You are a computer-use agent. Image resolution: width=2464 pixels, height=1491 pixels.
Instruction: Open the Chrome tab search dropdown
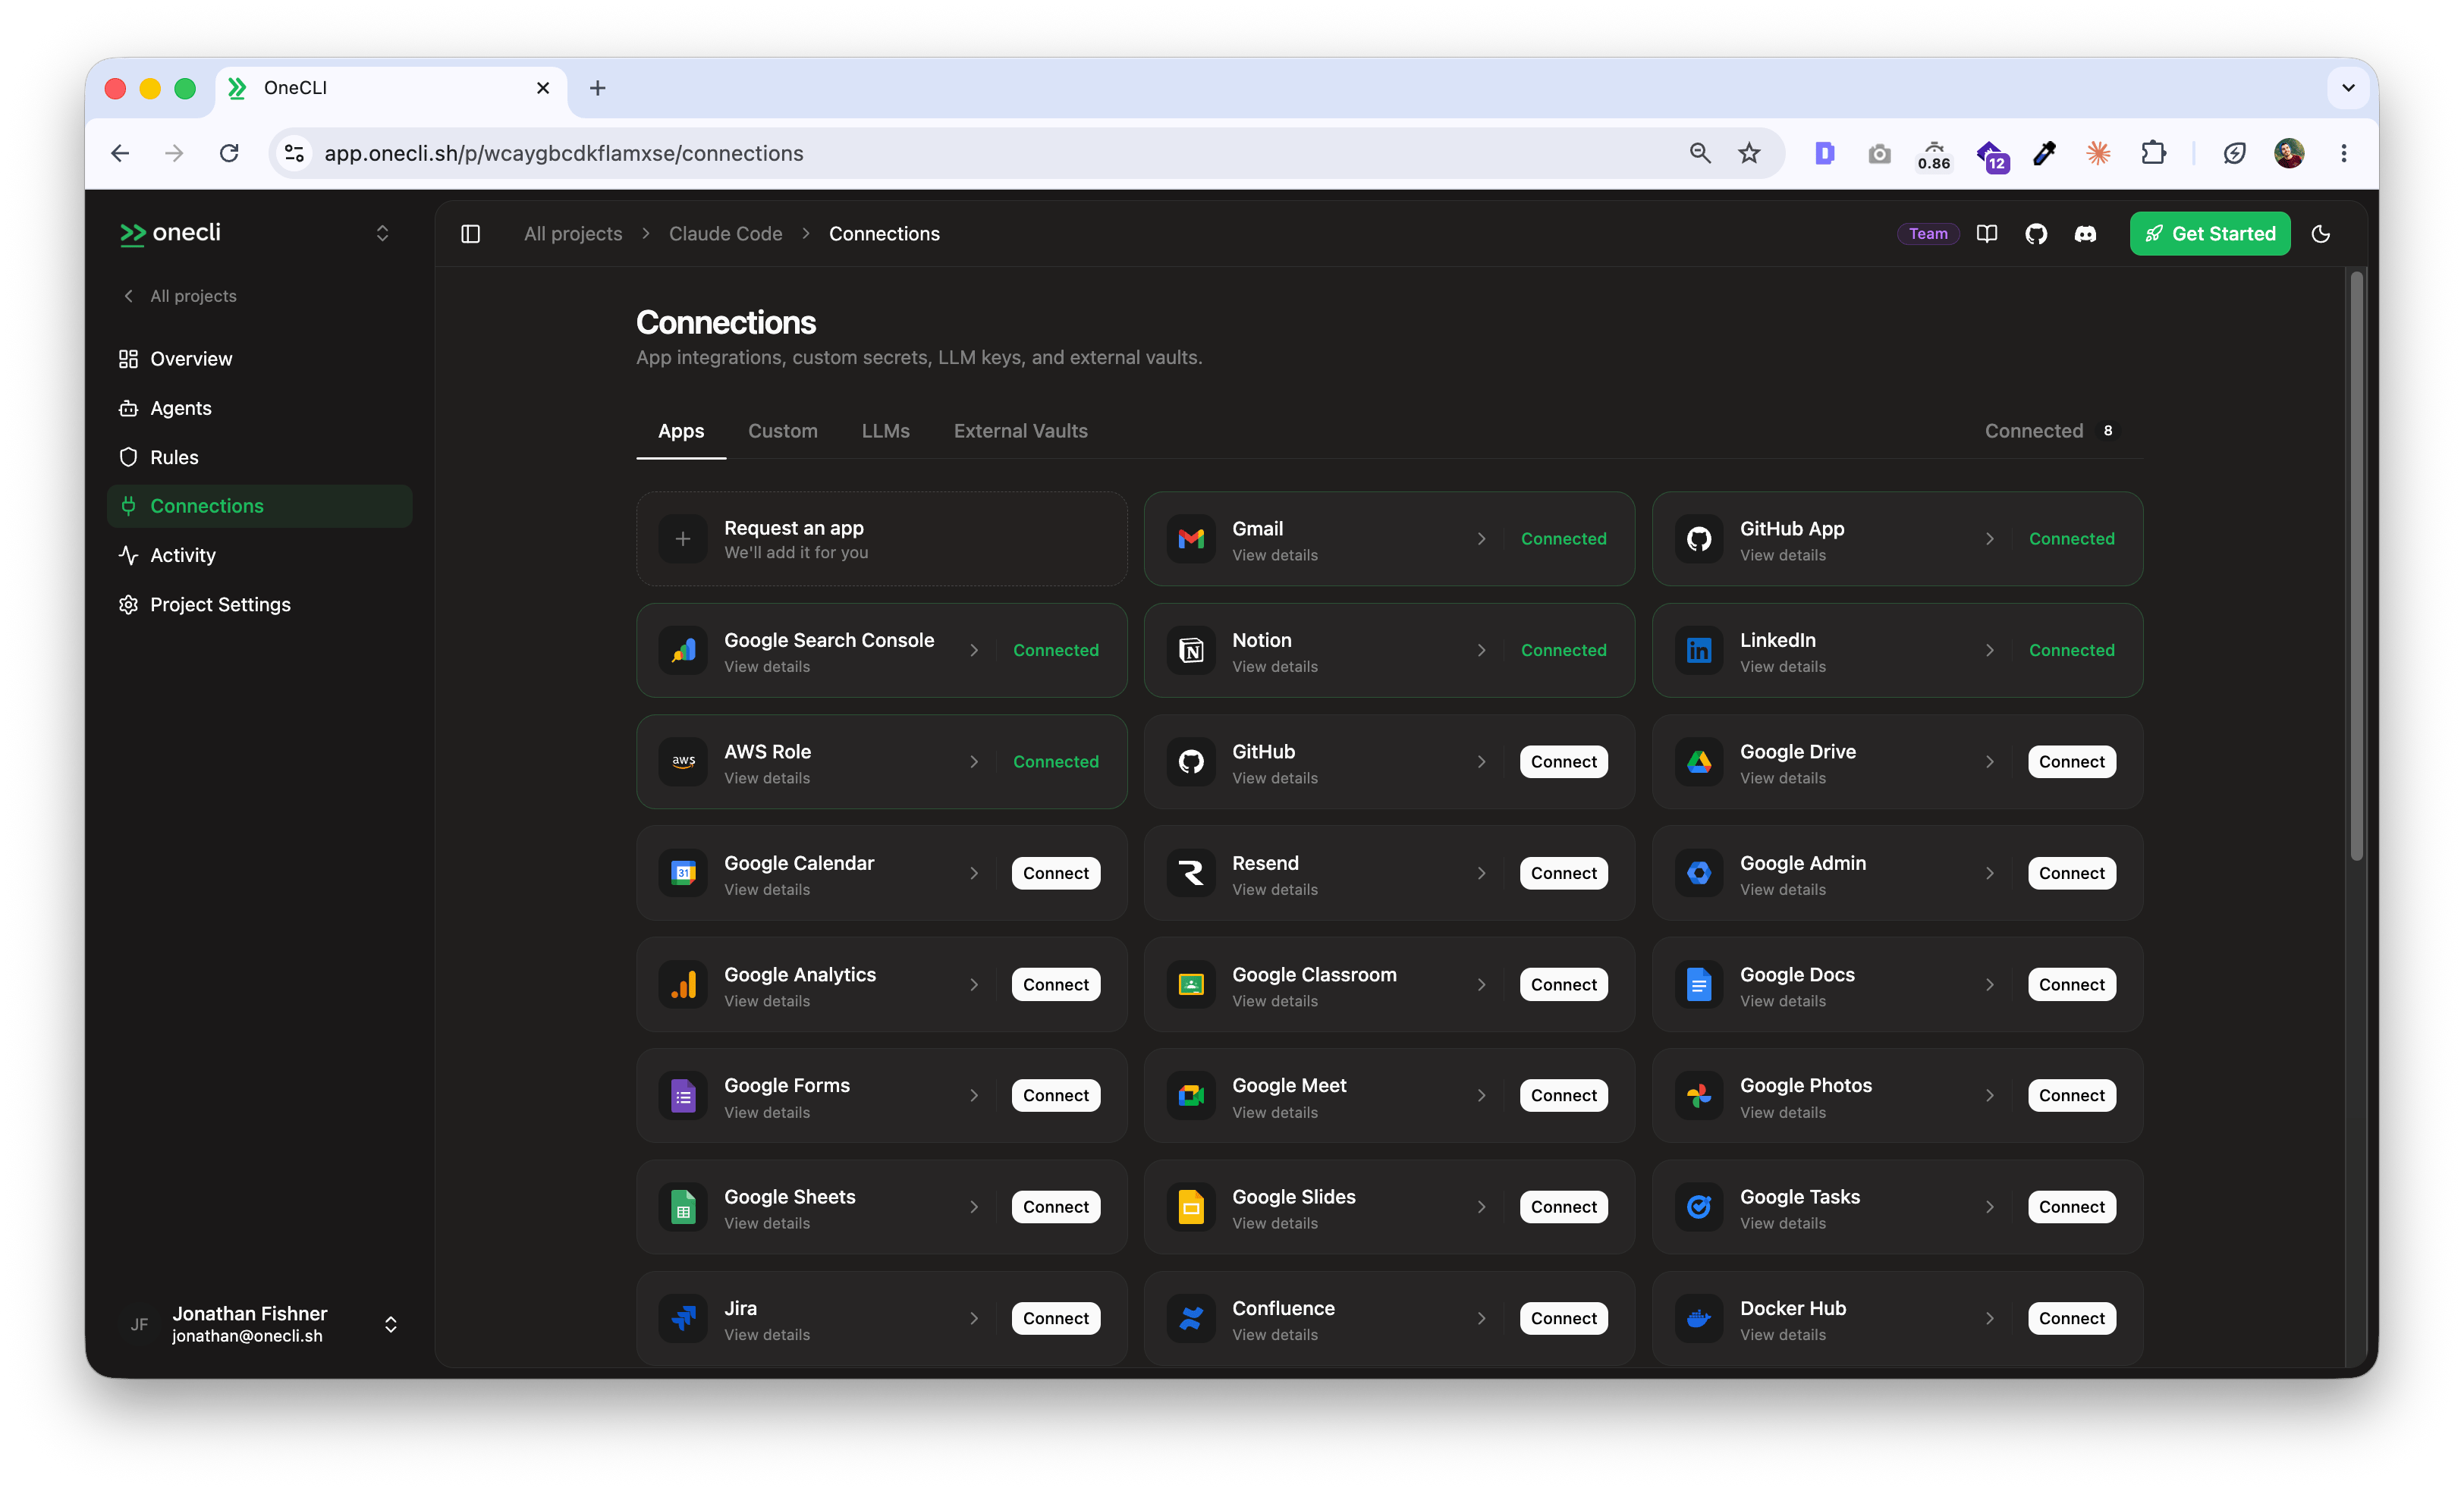2347,88
